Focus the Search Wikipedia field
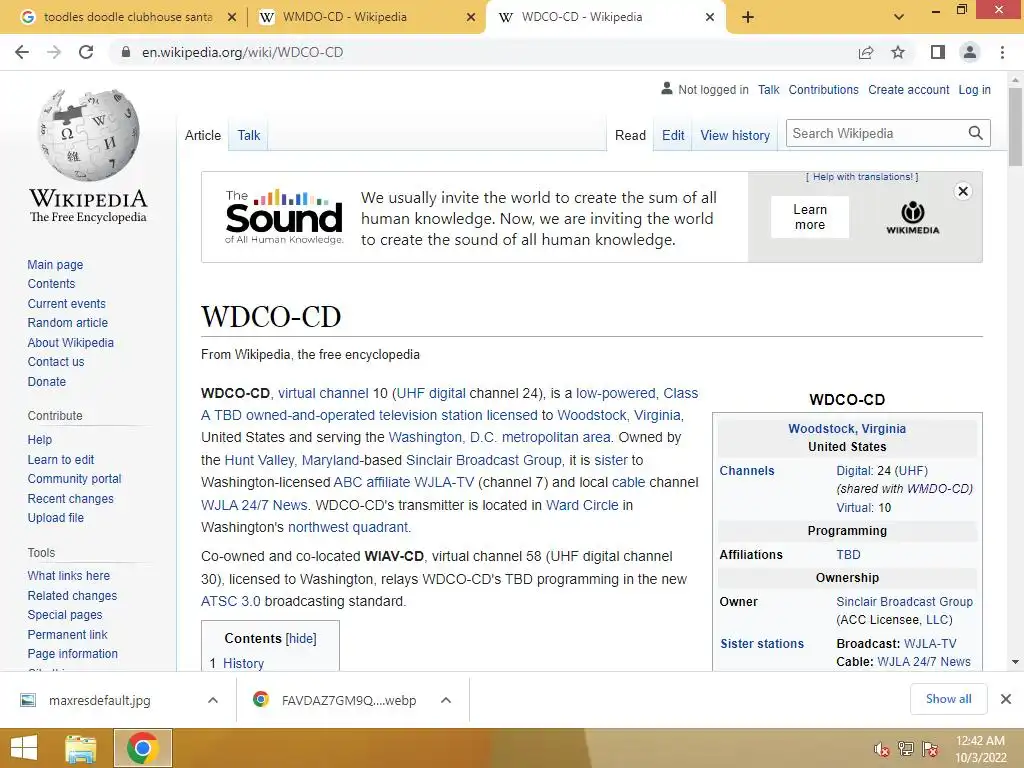The width and height of the screenshot is (1024, 768). (x=877, y=133)
